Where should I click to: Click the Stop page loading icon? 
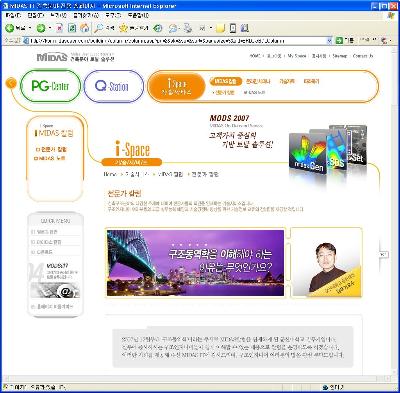60,28
